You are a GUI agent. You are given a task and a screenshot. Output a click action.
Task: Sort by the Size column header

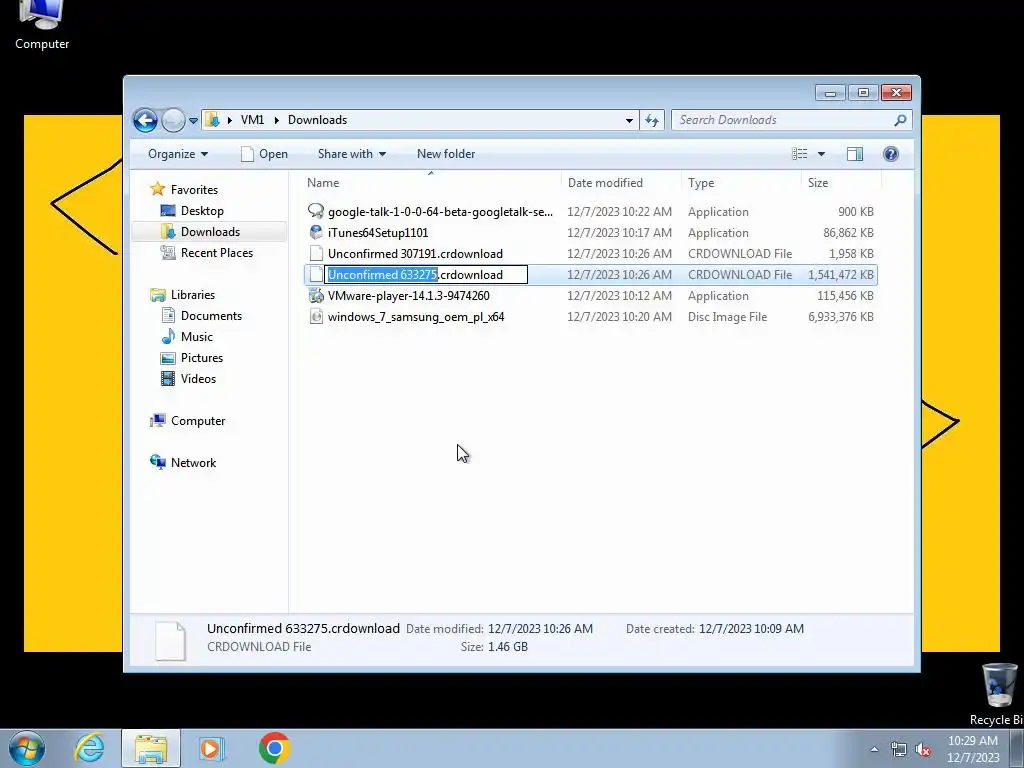click(840, 183)
